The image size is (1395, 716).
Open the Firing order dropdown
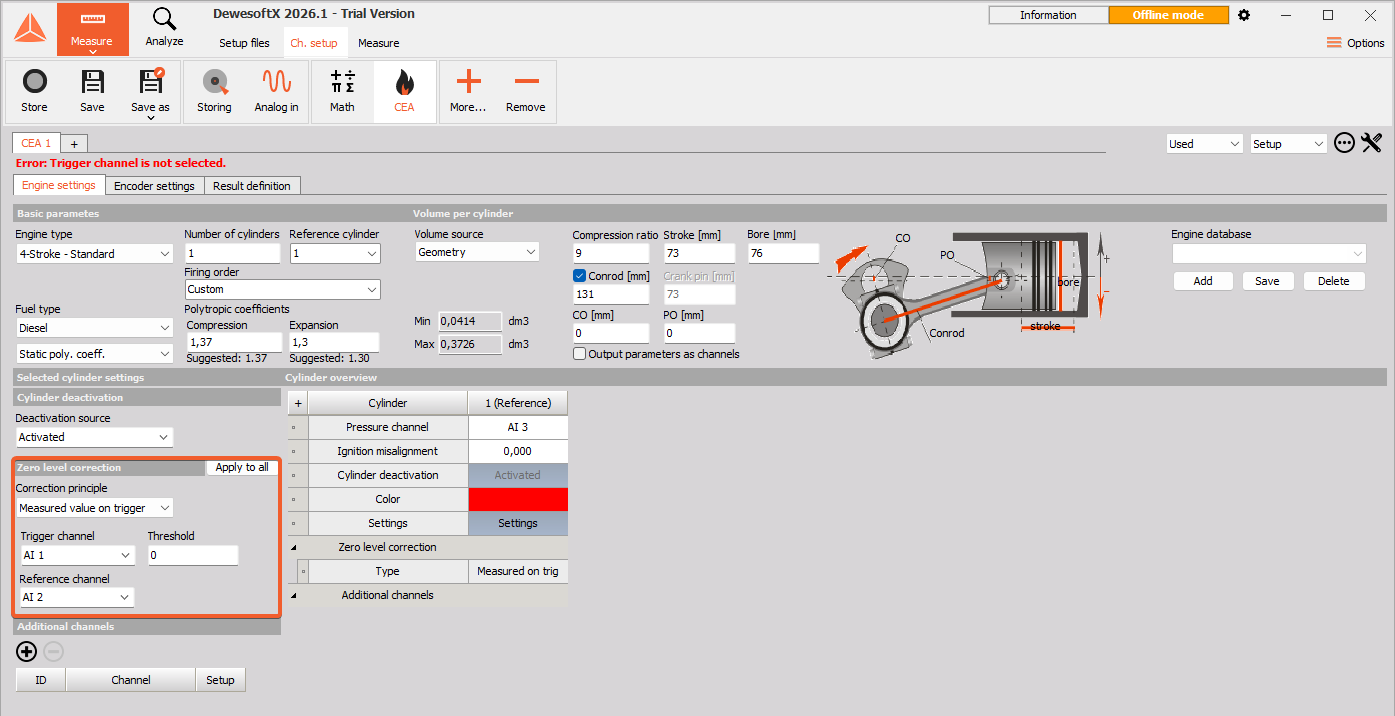[282, 289]
